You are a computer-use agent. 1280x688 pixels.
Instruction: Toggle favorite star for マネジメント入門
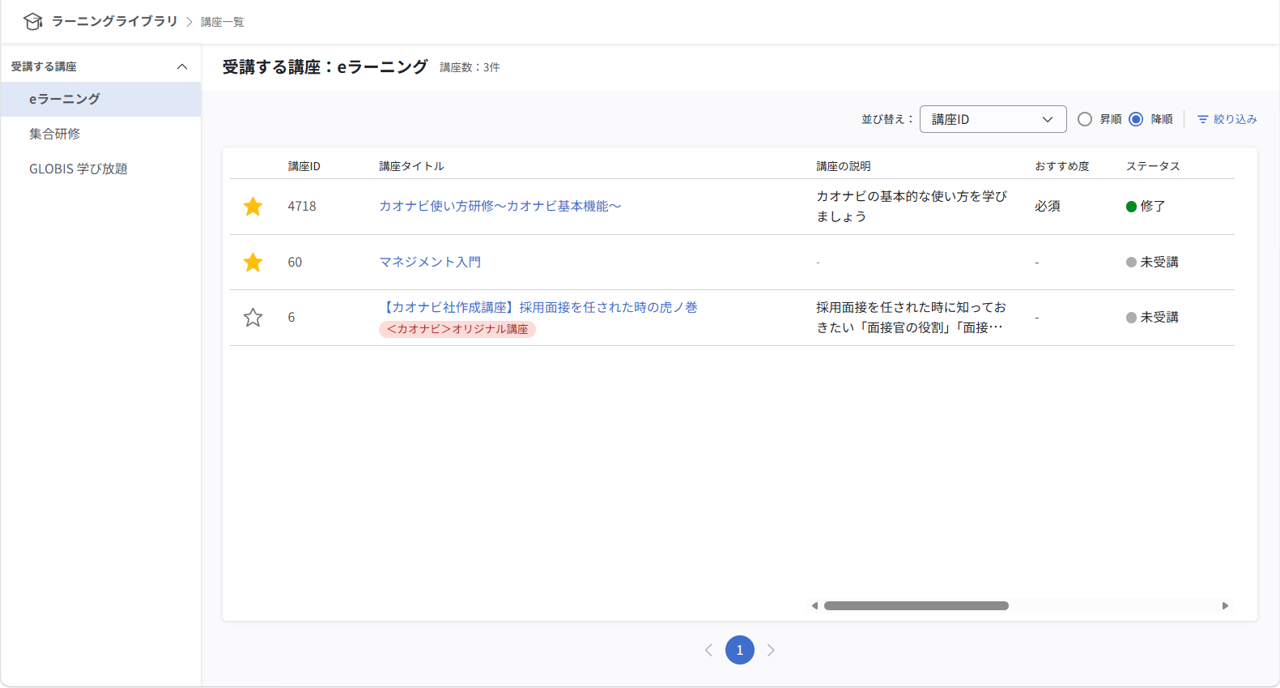(253, 262)
